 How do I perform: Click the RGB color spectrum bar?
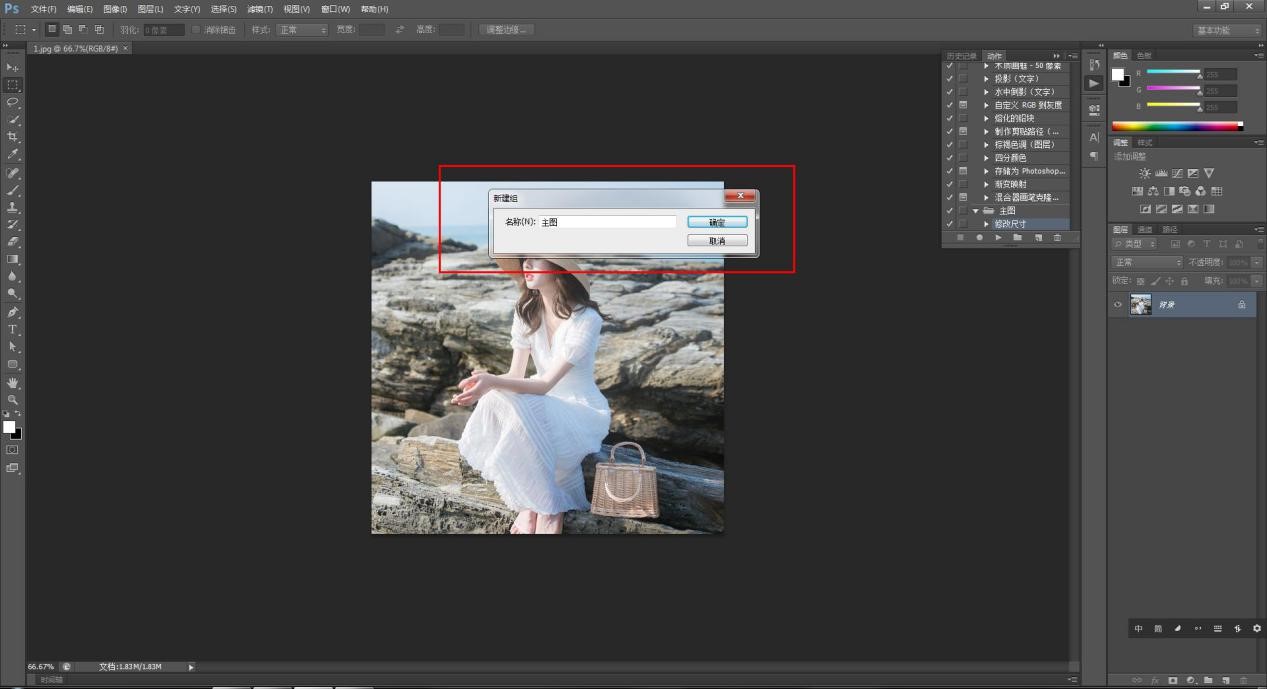pyautogui.click(x=1176, y=126)
